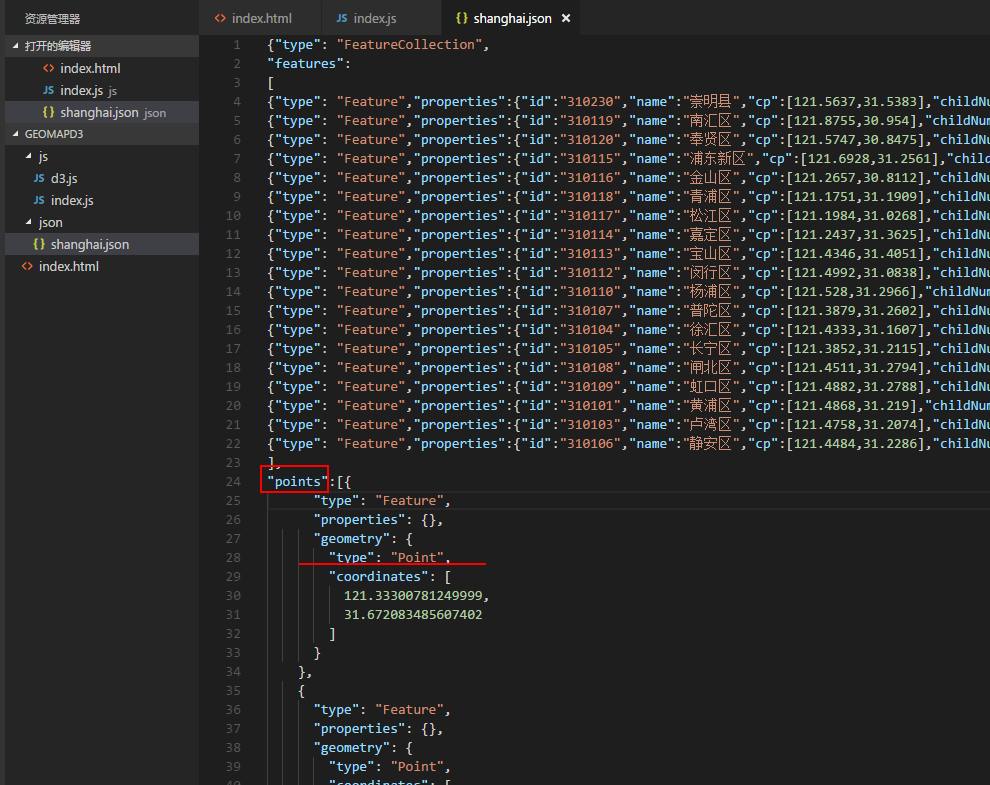Collapse the js folder in explorer

(x=26, y=156)
